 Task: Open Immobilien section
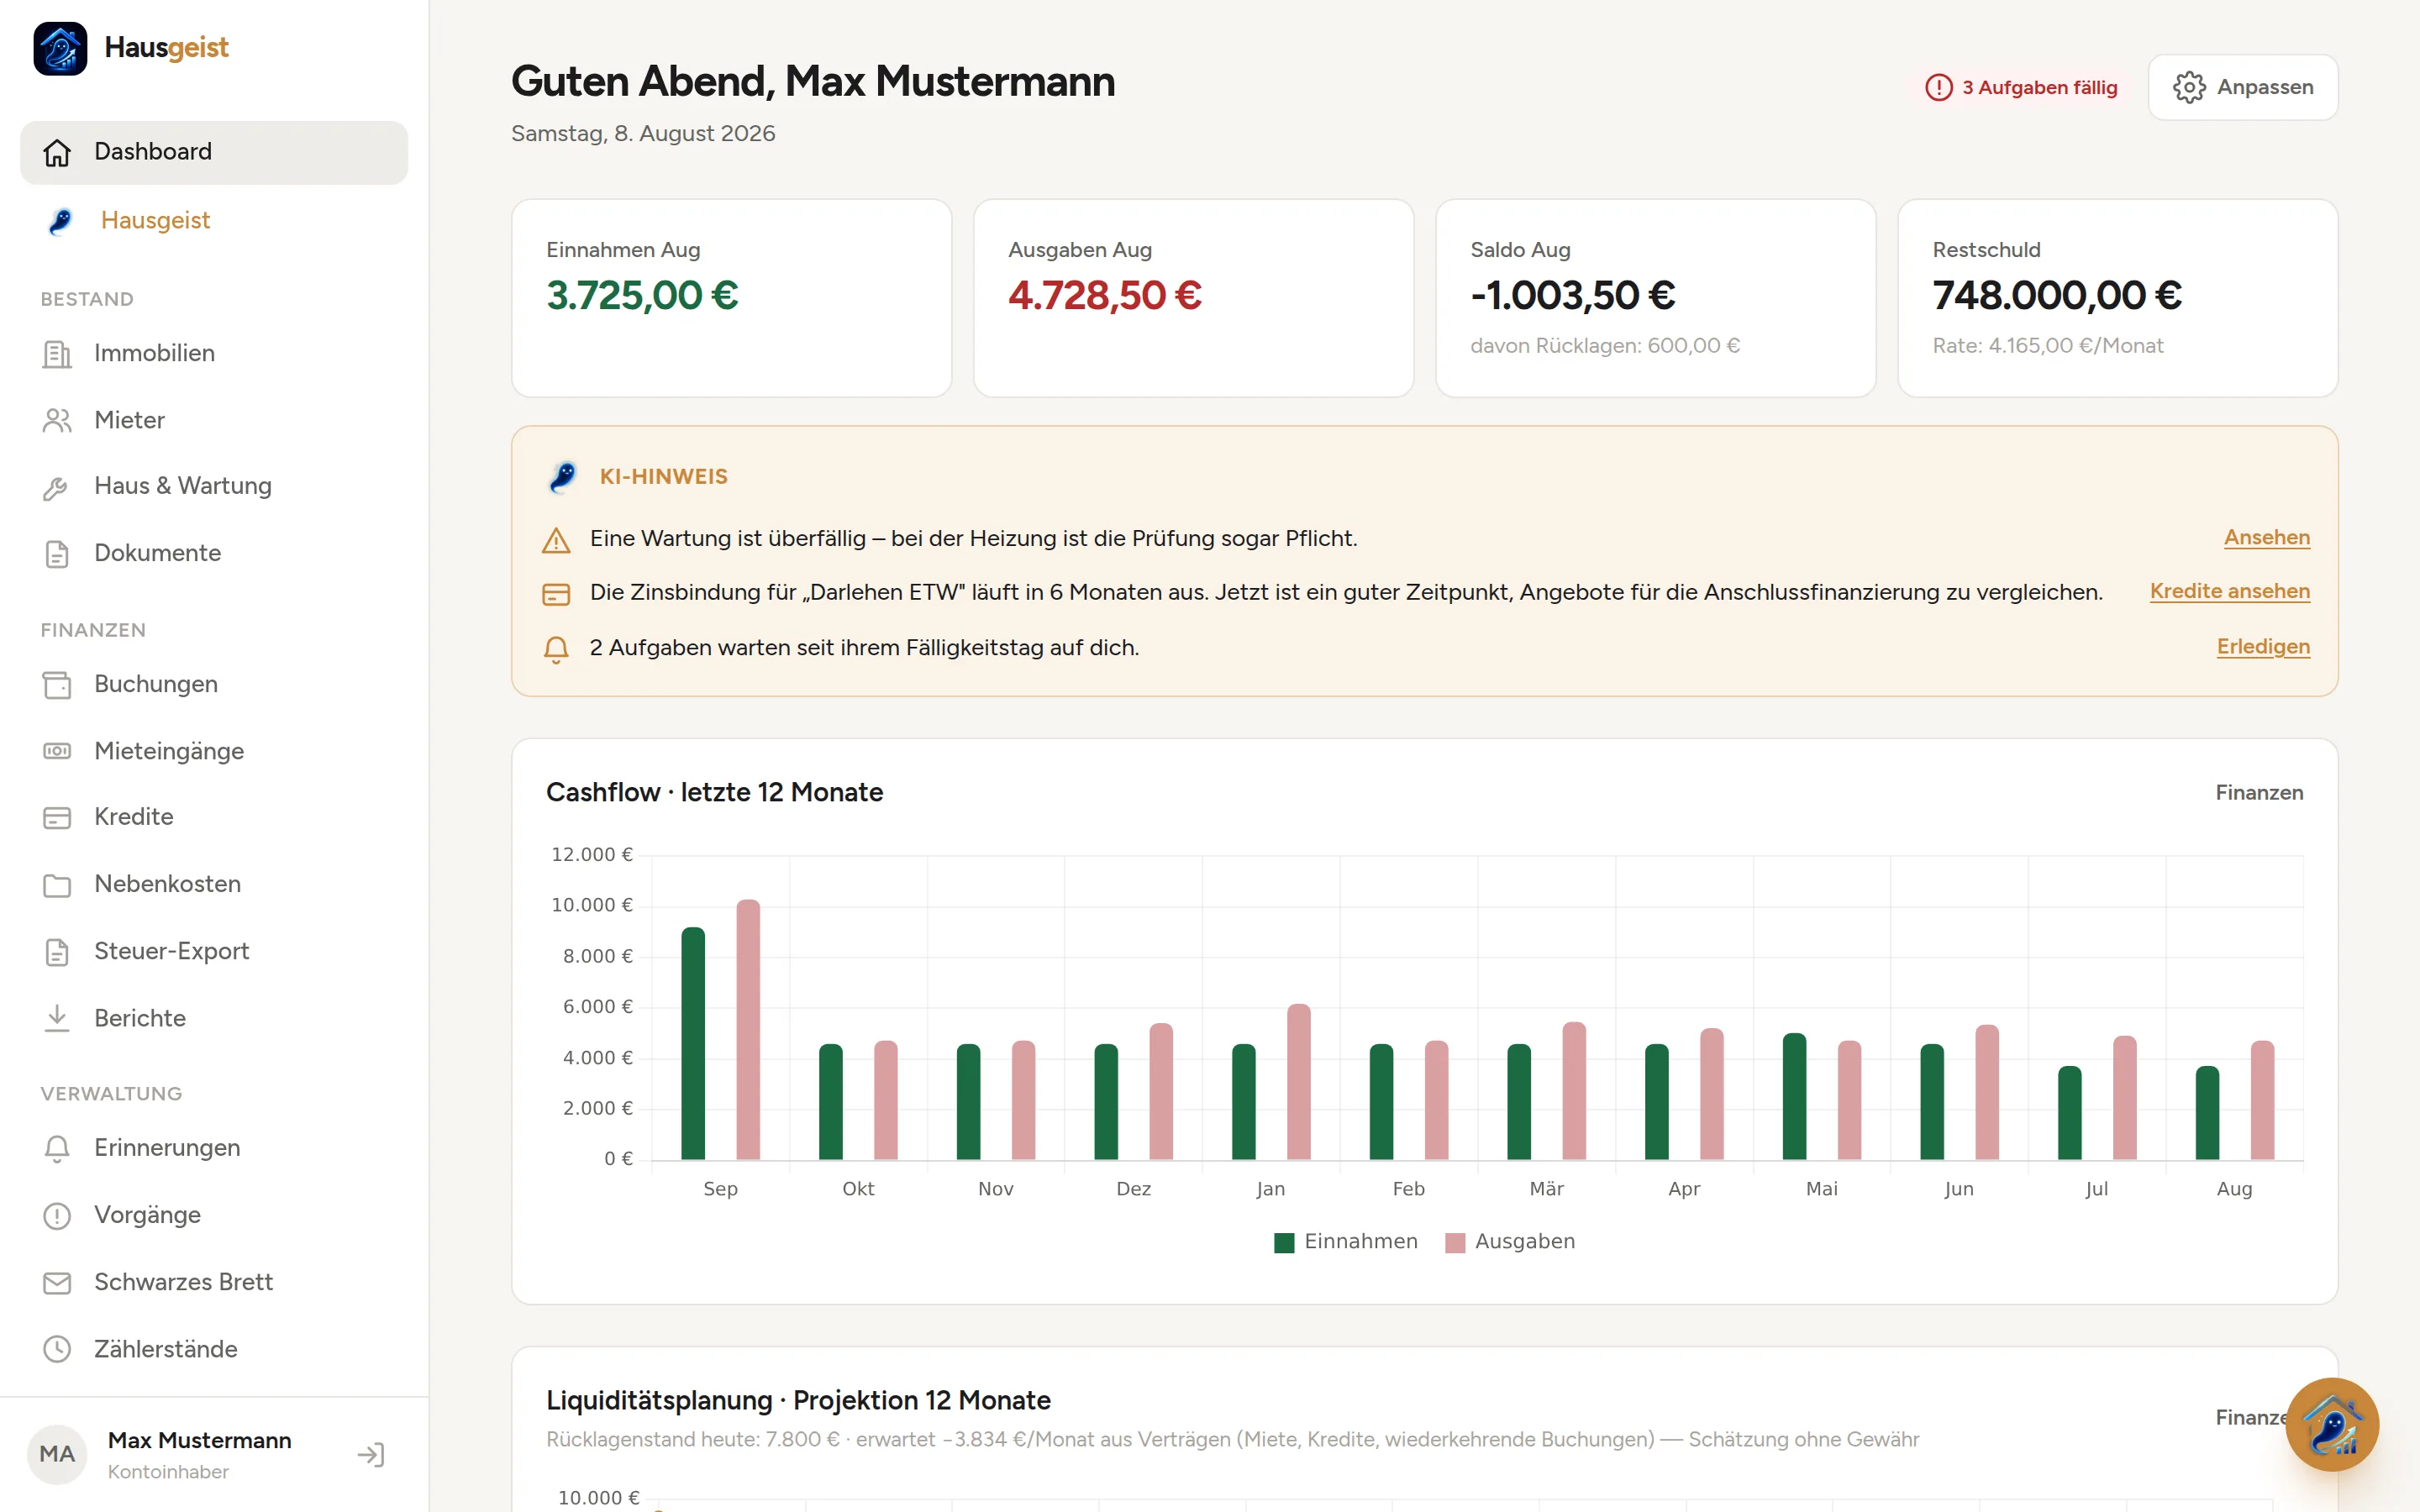[214, 354]
